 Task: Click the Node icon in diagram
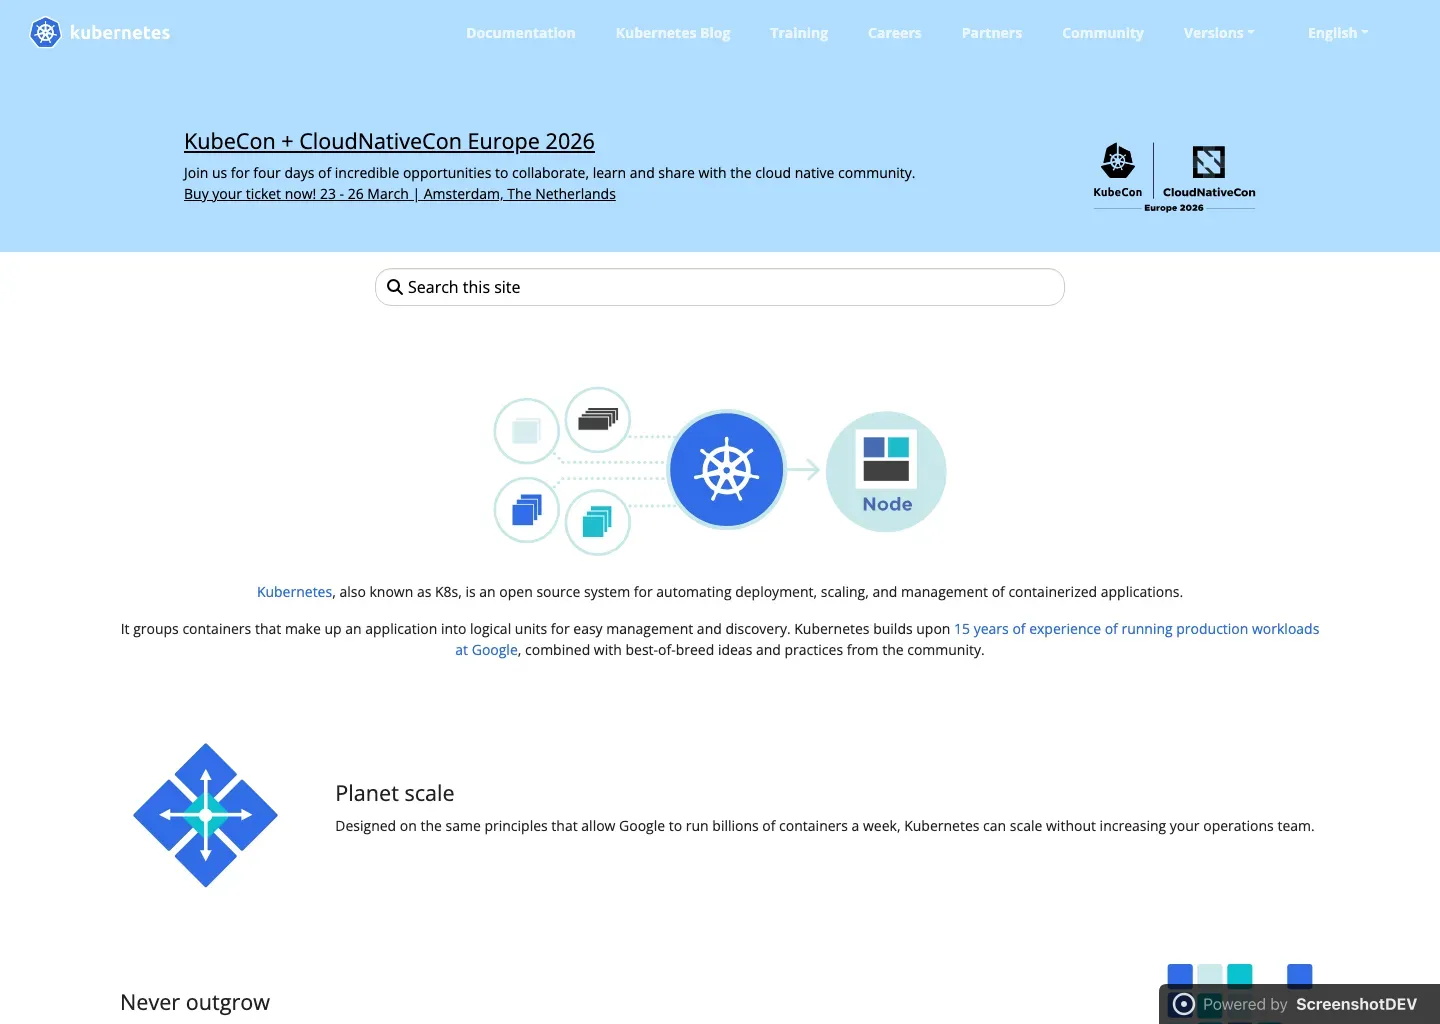pyautogui.click(x=886, y=471)
